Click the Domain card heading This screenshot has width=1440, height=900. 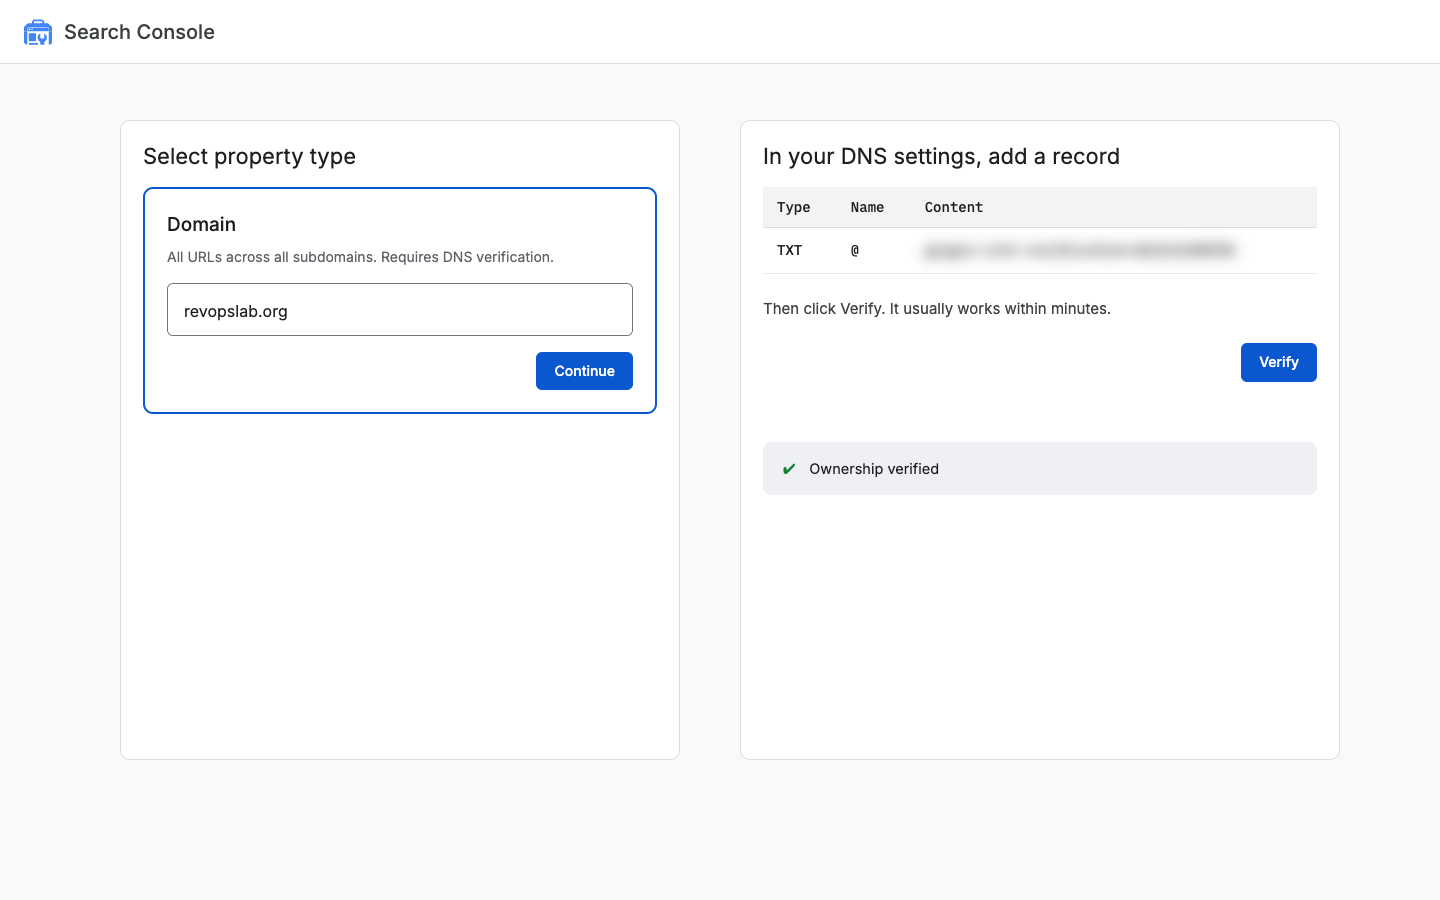(x=201, y=224)
